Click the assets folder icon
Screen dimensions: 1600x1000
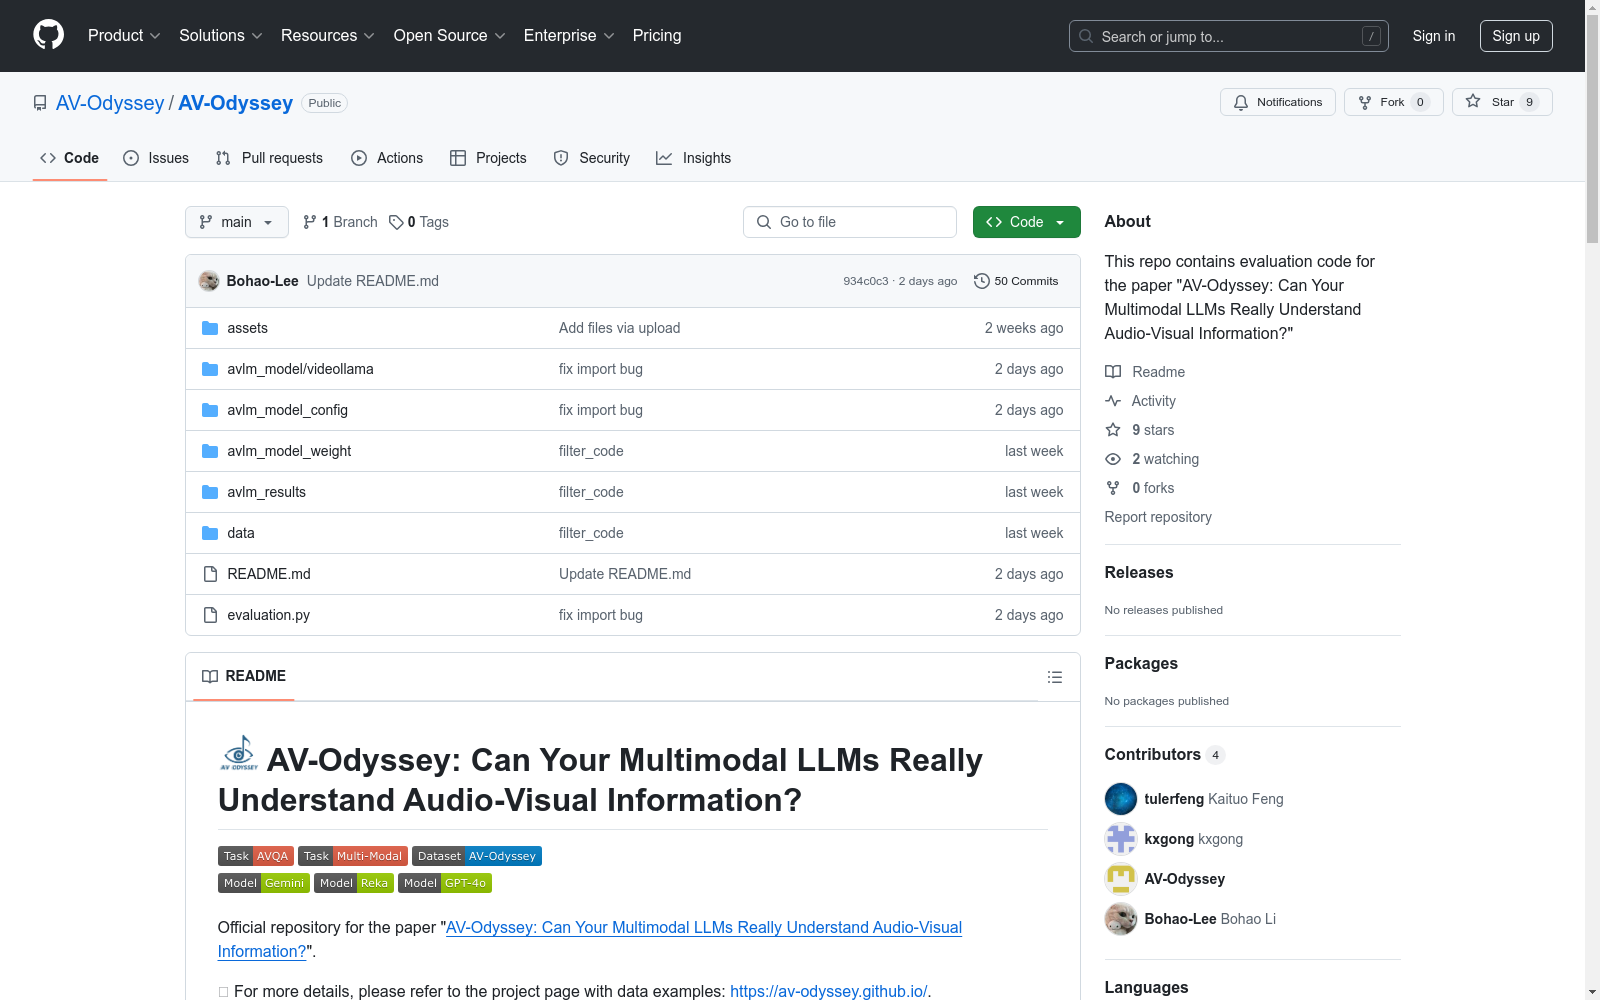point(210,328)
